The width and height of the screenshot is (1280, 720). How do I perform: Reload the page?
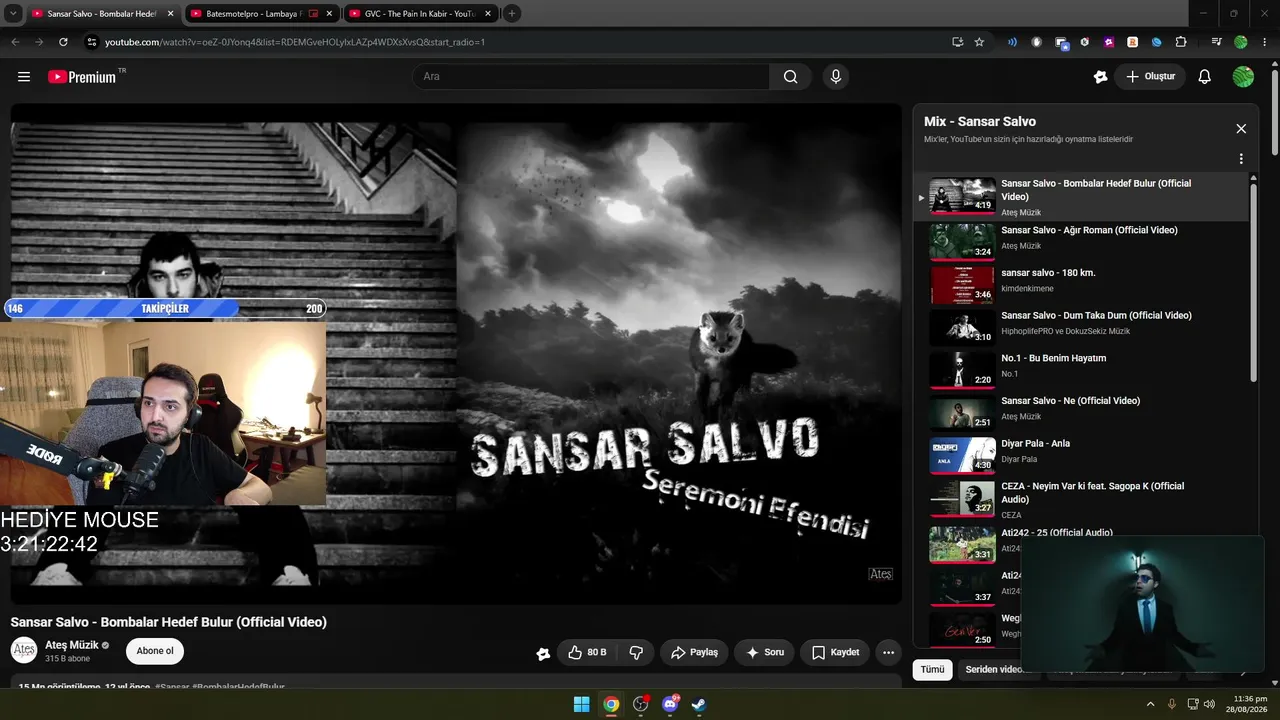coord(63,42)
